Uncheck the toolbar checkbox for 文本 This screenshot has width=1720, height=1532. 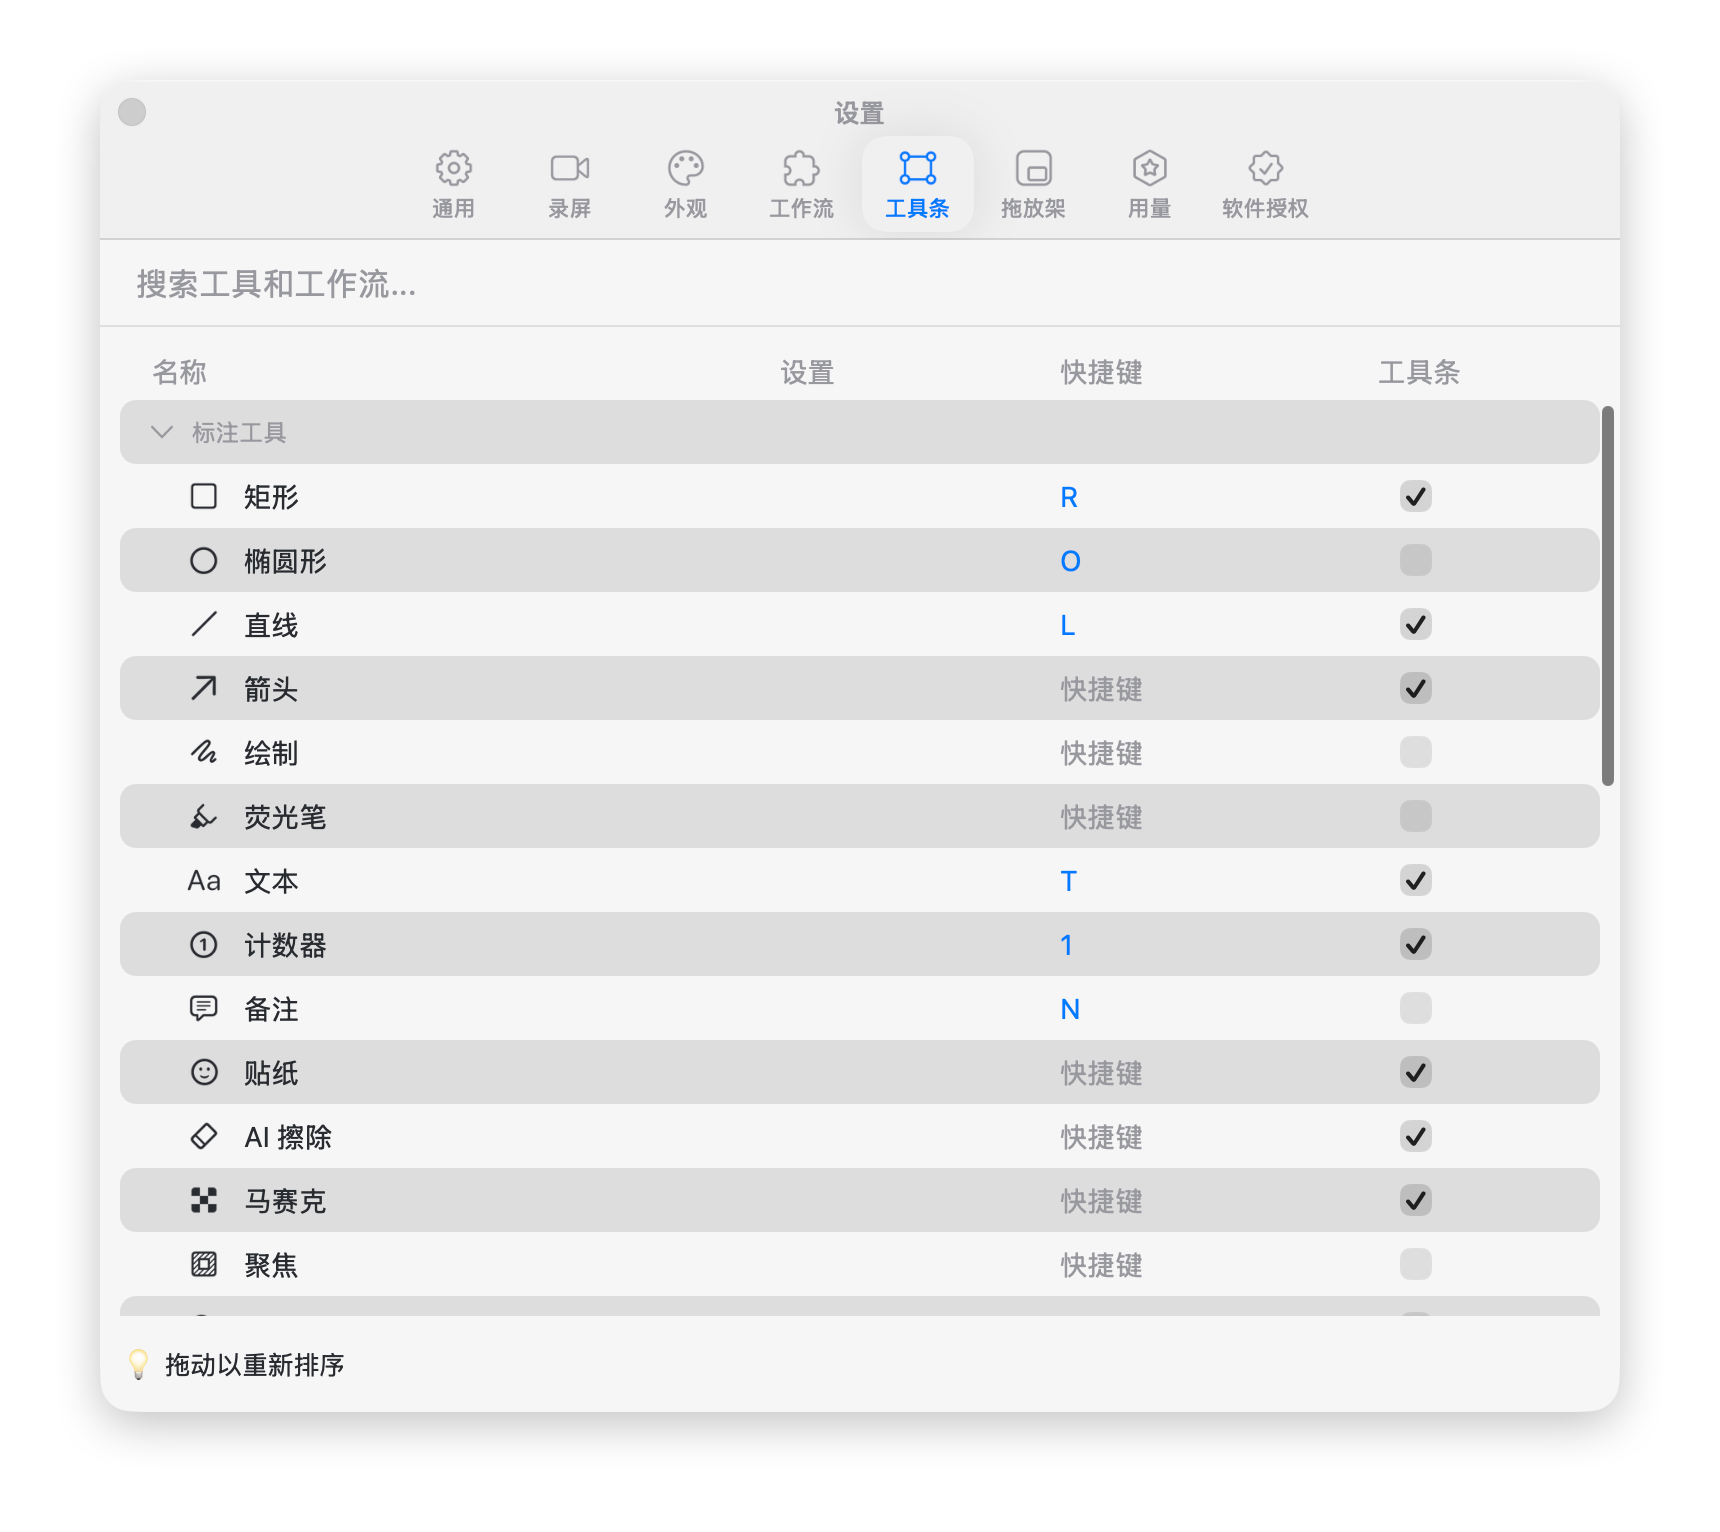(1416, 880)
